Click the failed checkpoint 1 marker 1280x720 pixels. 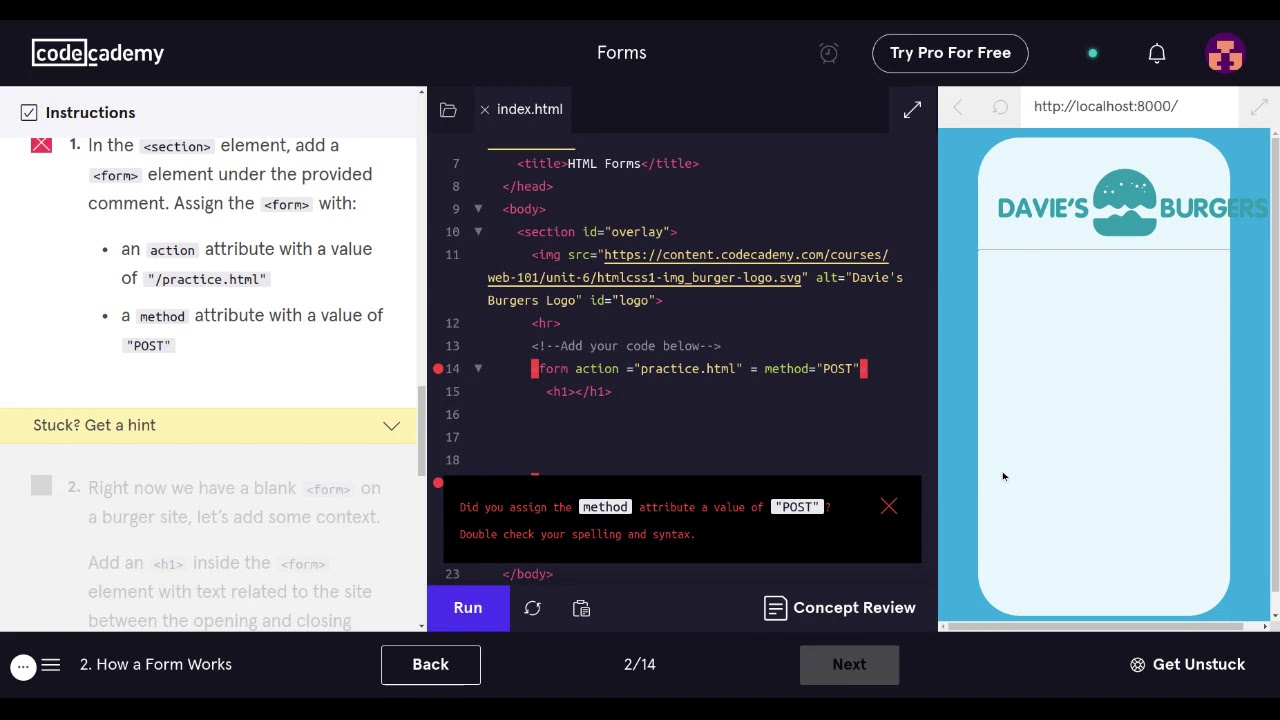tap(41, 144)
